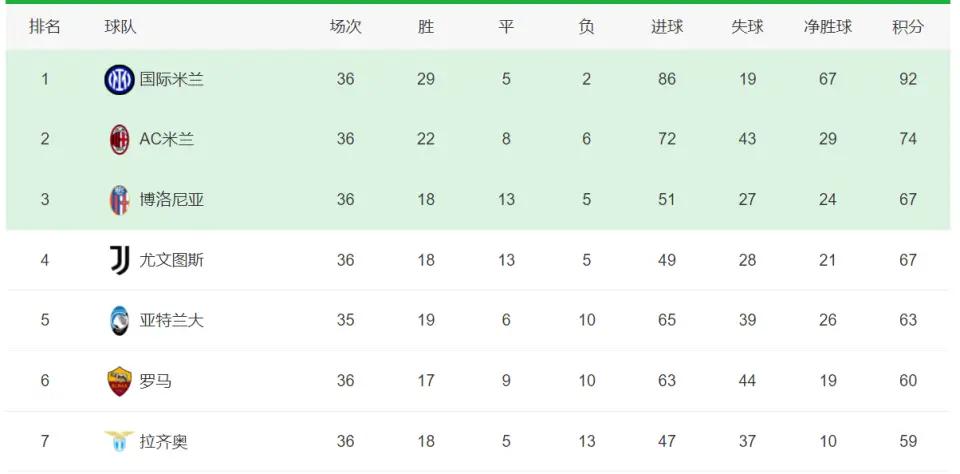960x474 pixels.
Task: Sort by the 积分 column header
Action: pyautogui.click(x=908, y=27)
